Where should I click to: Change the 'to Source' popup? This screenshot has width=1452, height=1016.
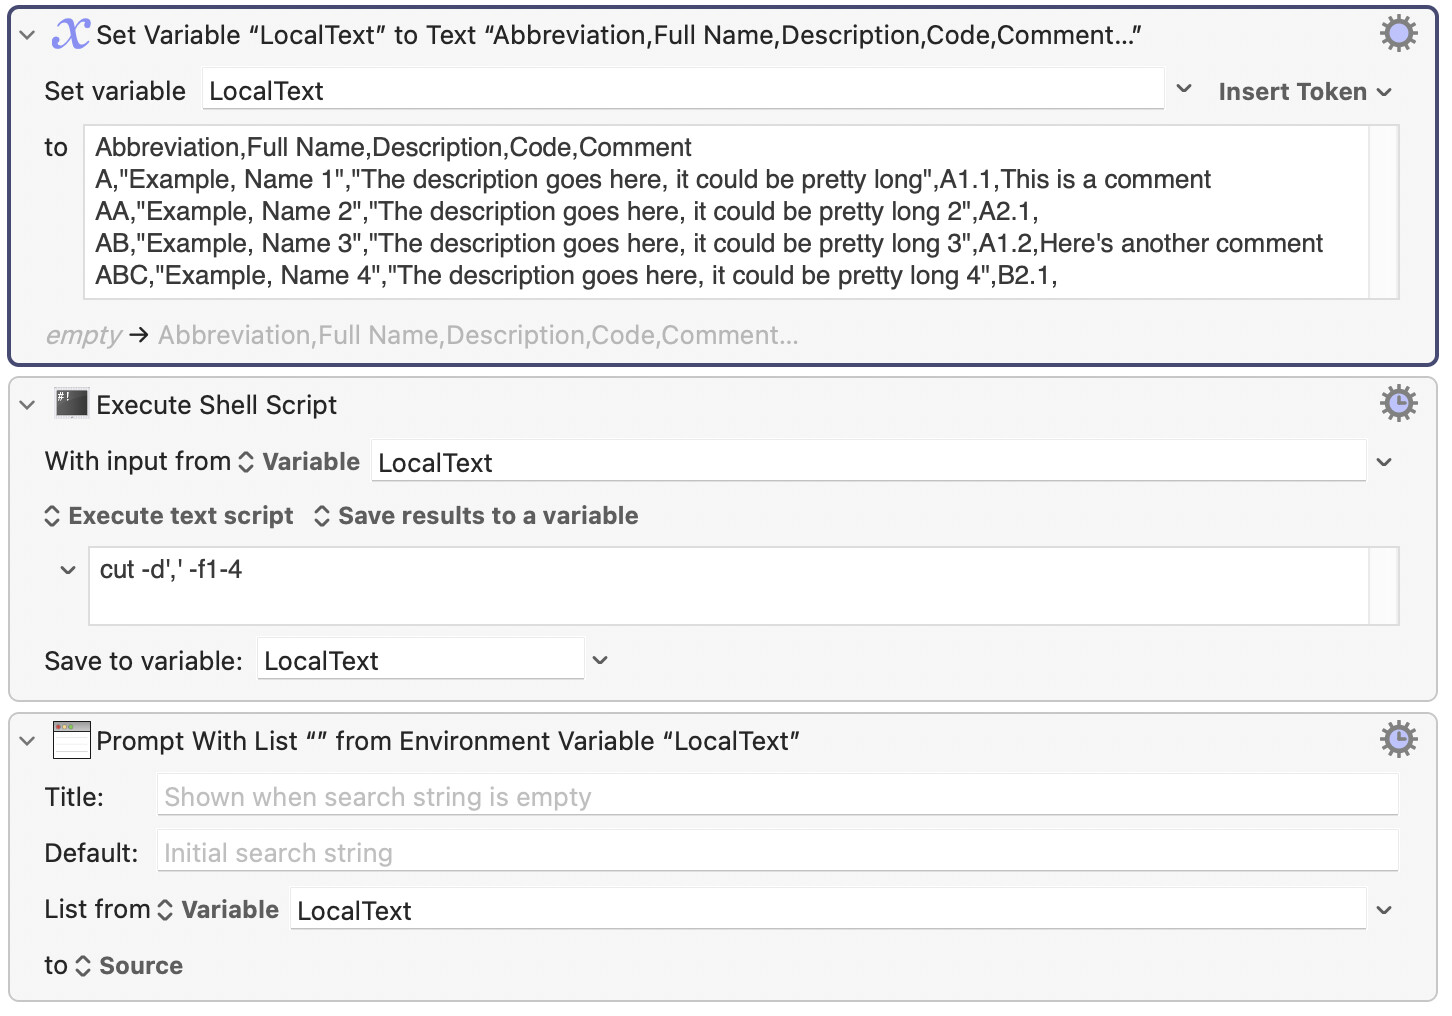click(x=129, y=965)
